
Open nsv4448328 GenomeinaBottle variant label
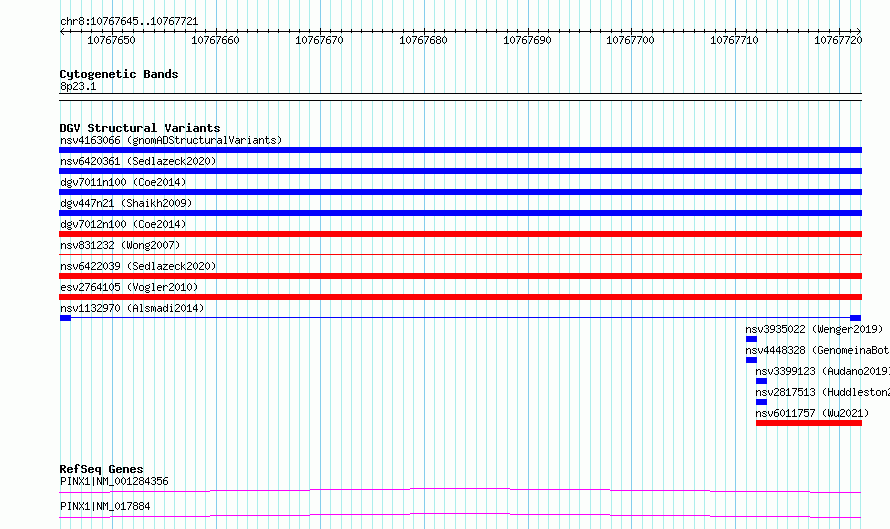tap(817, 350)
